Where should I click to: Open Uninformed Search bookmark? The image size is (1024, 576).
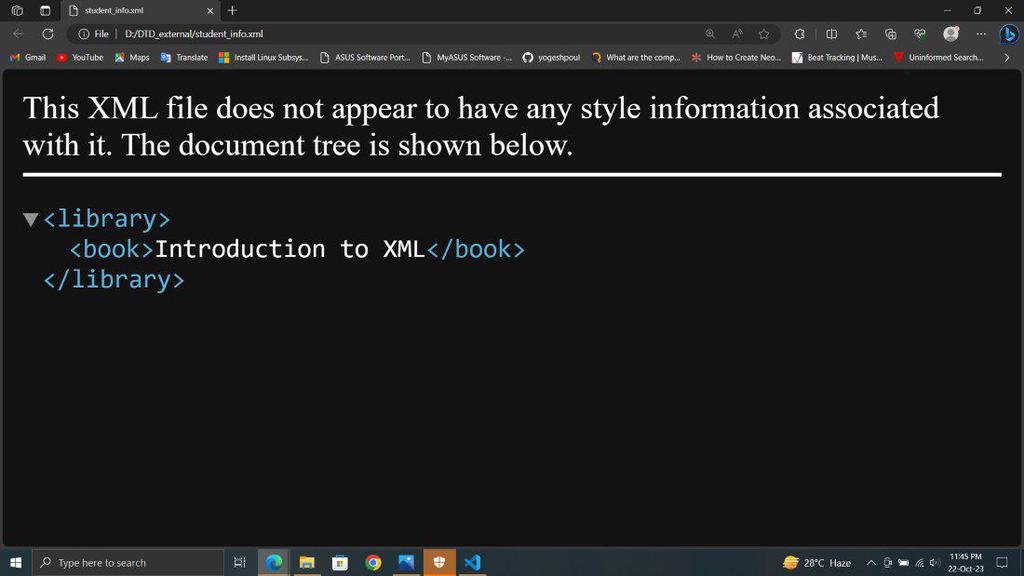[938, 57]
